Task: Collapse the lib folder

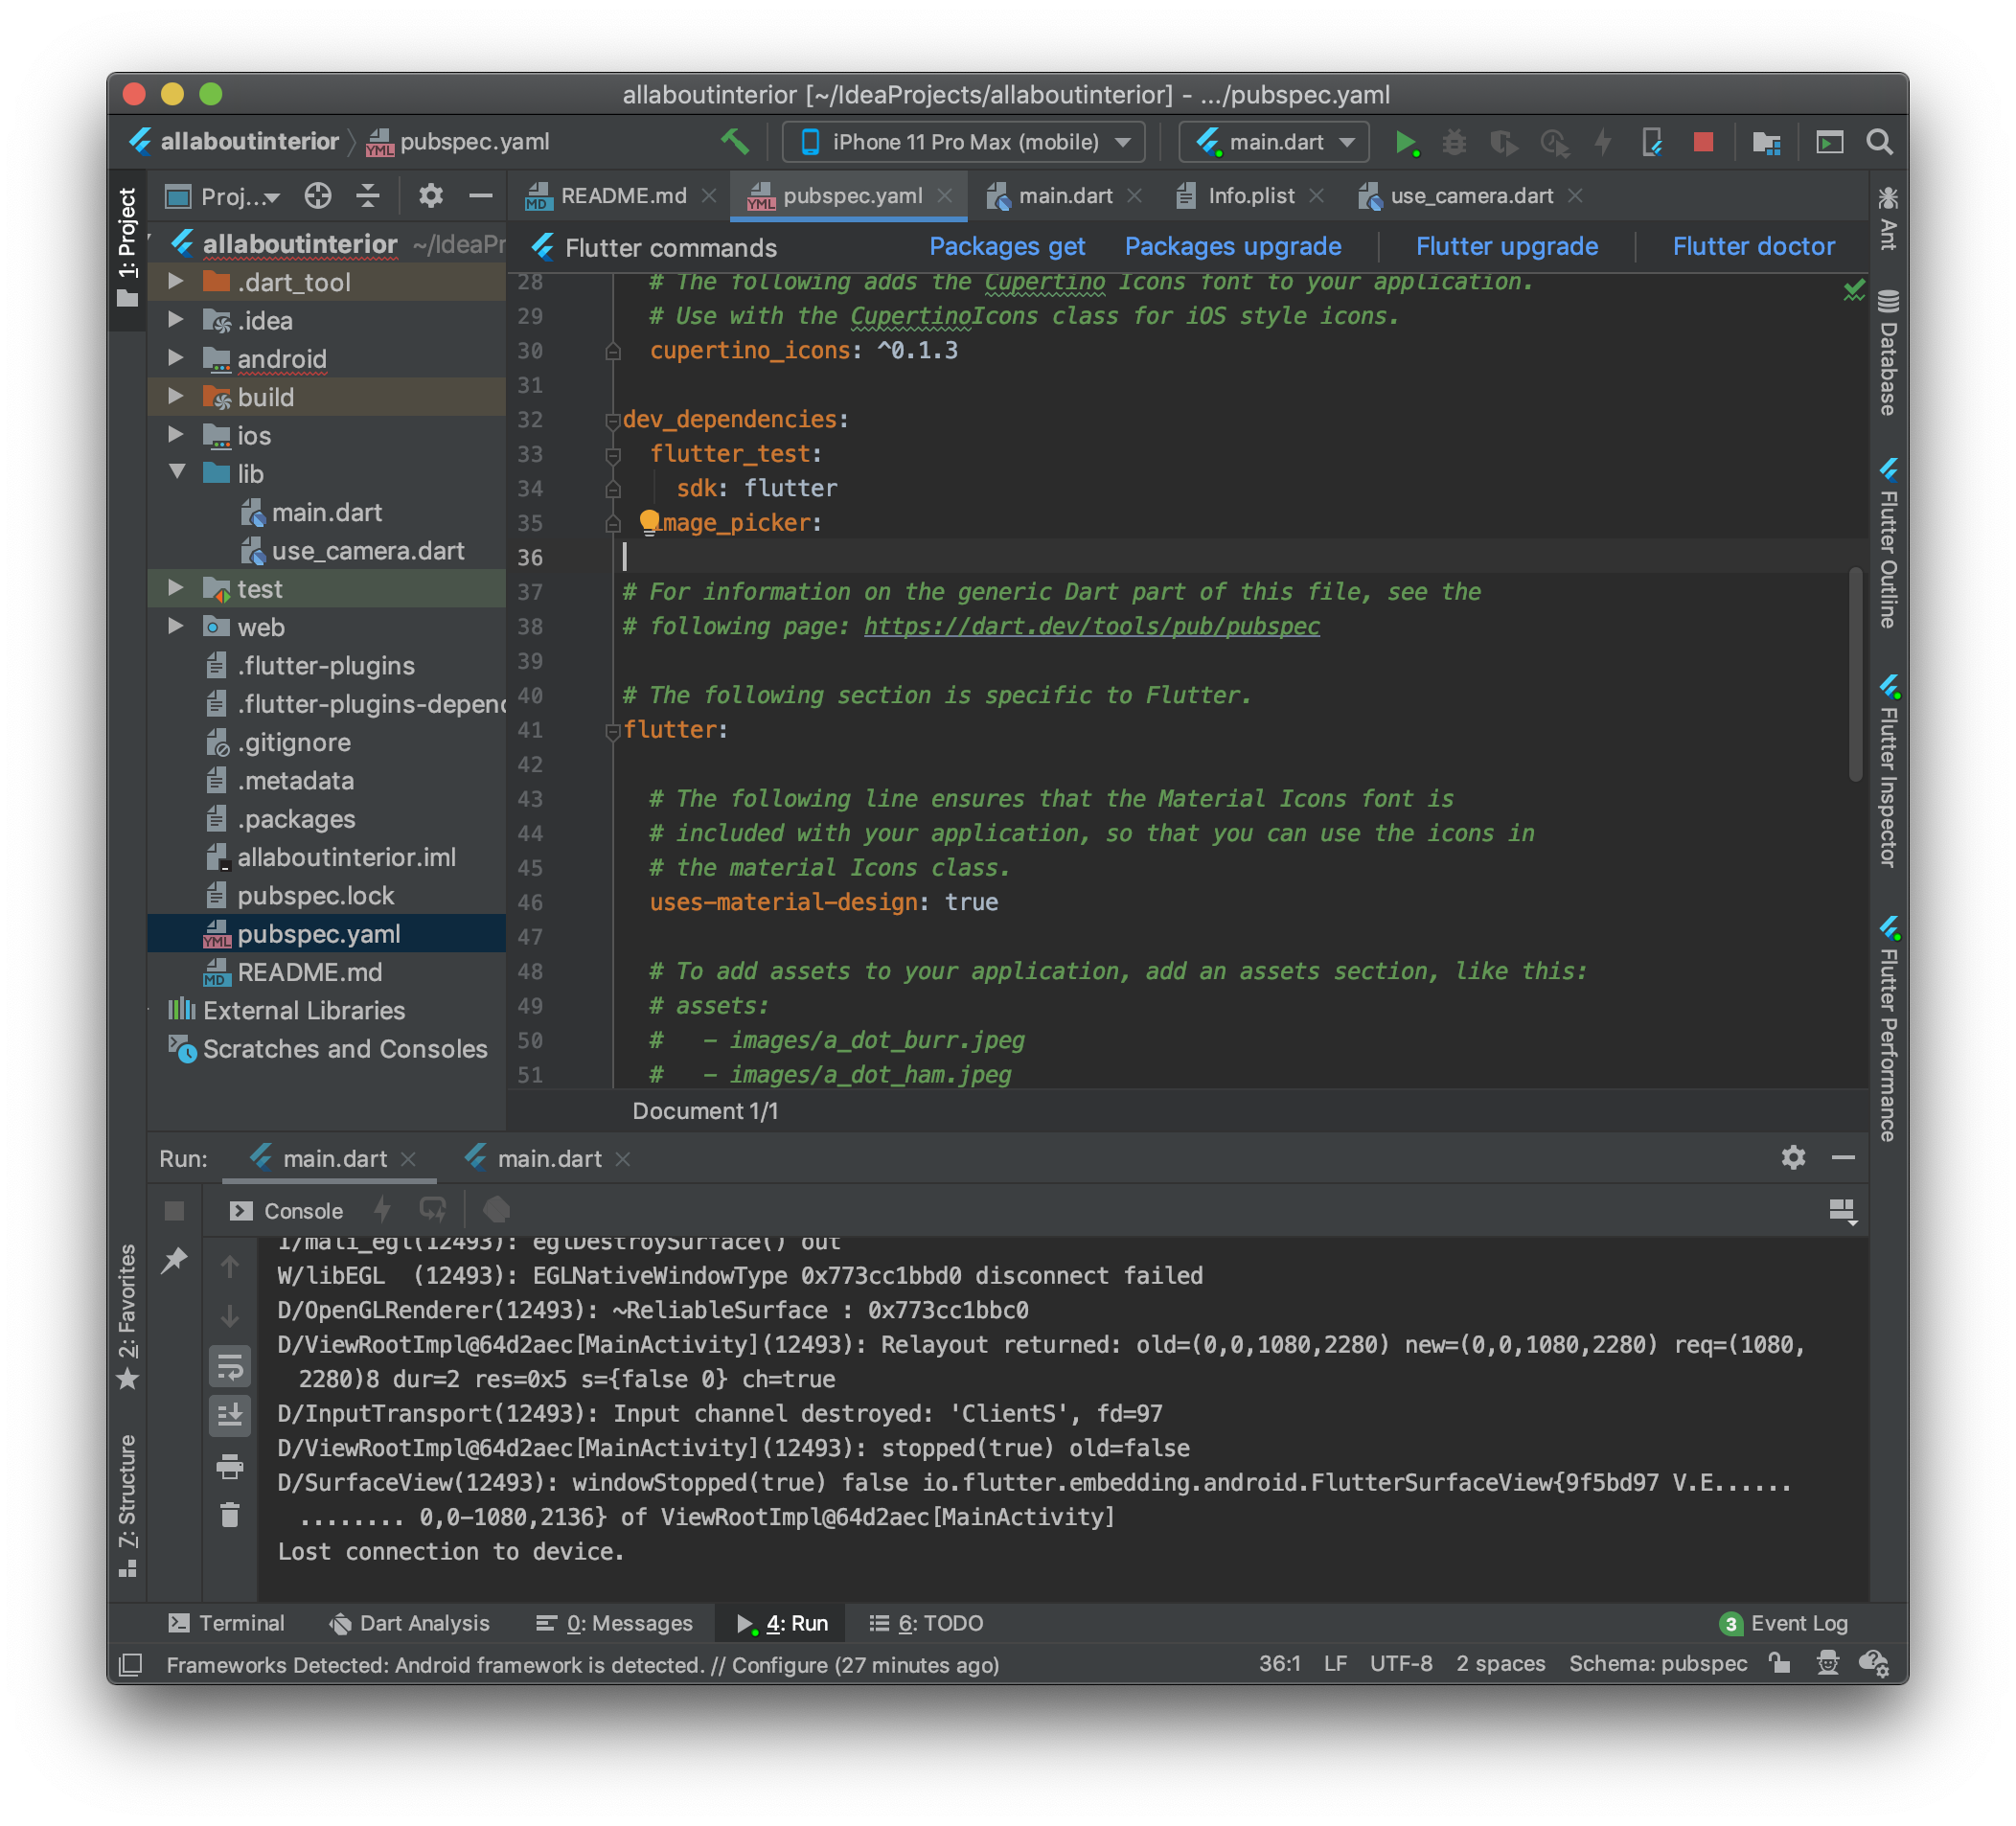Action: (x=177, y=472)
